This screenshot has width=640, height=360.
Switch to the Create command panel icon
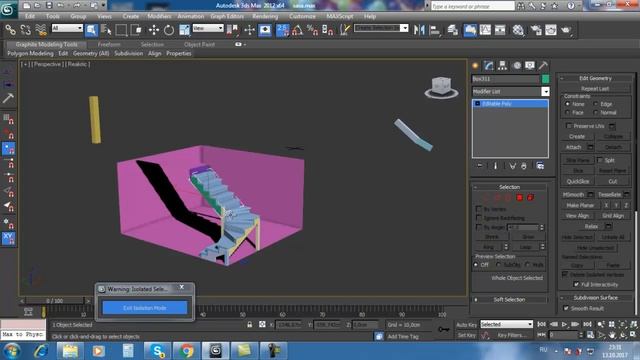(x=475, y=65)
